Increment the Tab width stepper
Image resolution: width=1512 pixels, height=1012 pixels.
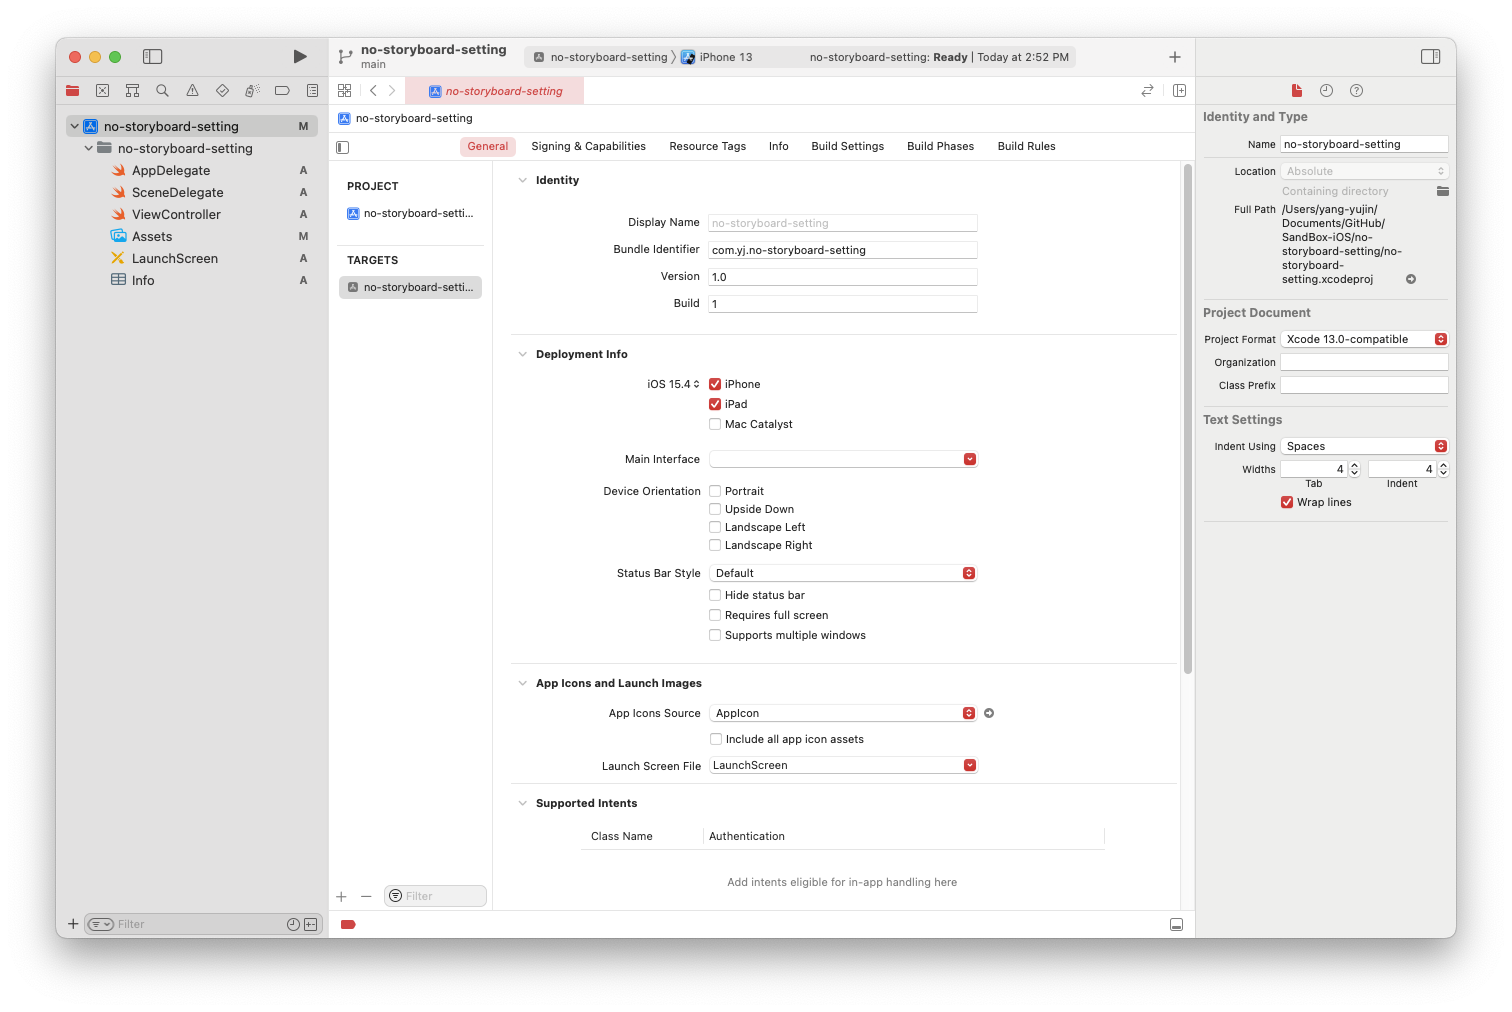tap(1355, 465)
